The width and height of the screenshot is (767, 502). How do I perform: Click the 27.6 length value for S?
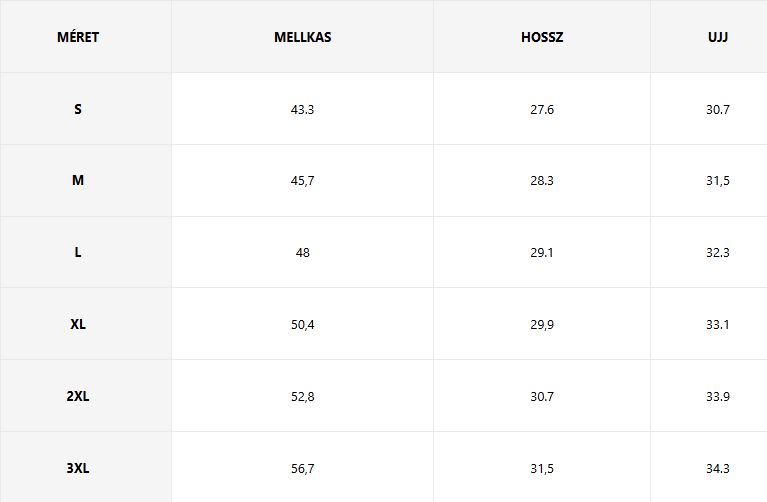pyautogui.click(x=542, y=109)
